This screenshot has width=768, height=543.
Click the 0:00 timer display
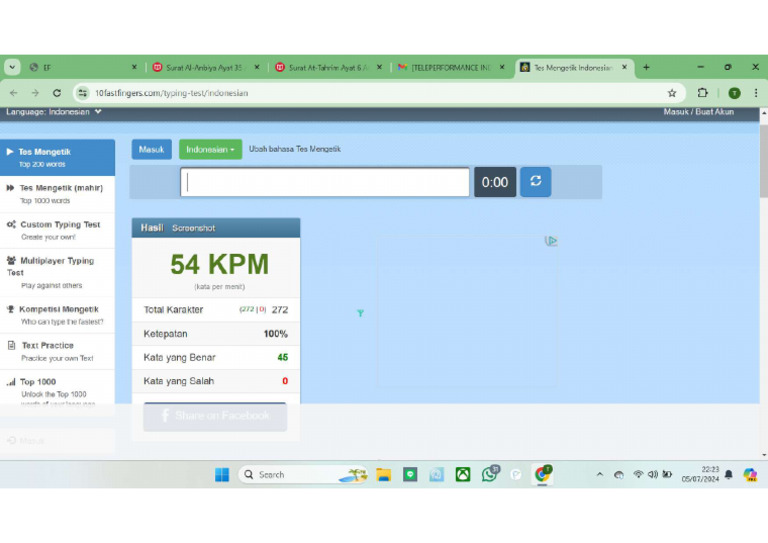(x=495, y=182)
